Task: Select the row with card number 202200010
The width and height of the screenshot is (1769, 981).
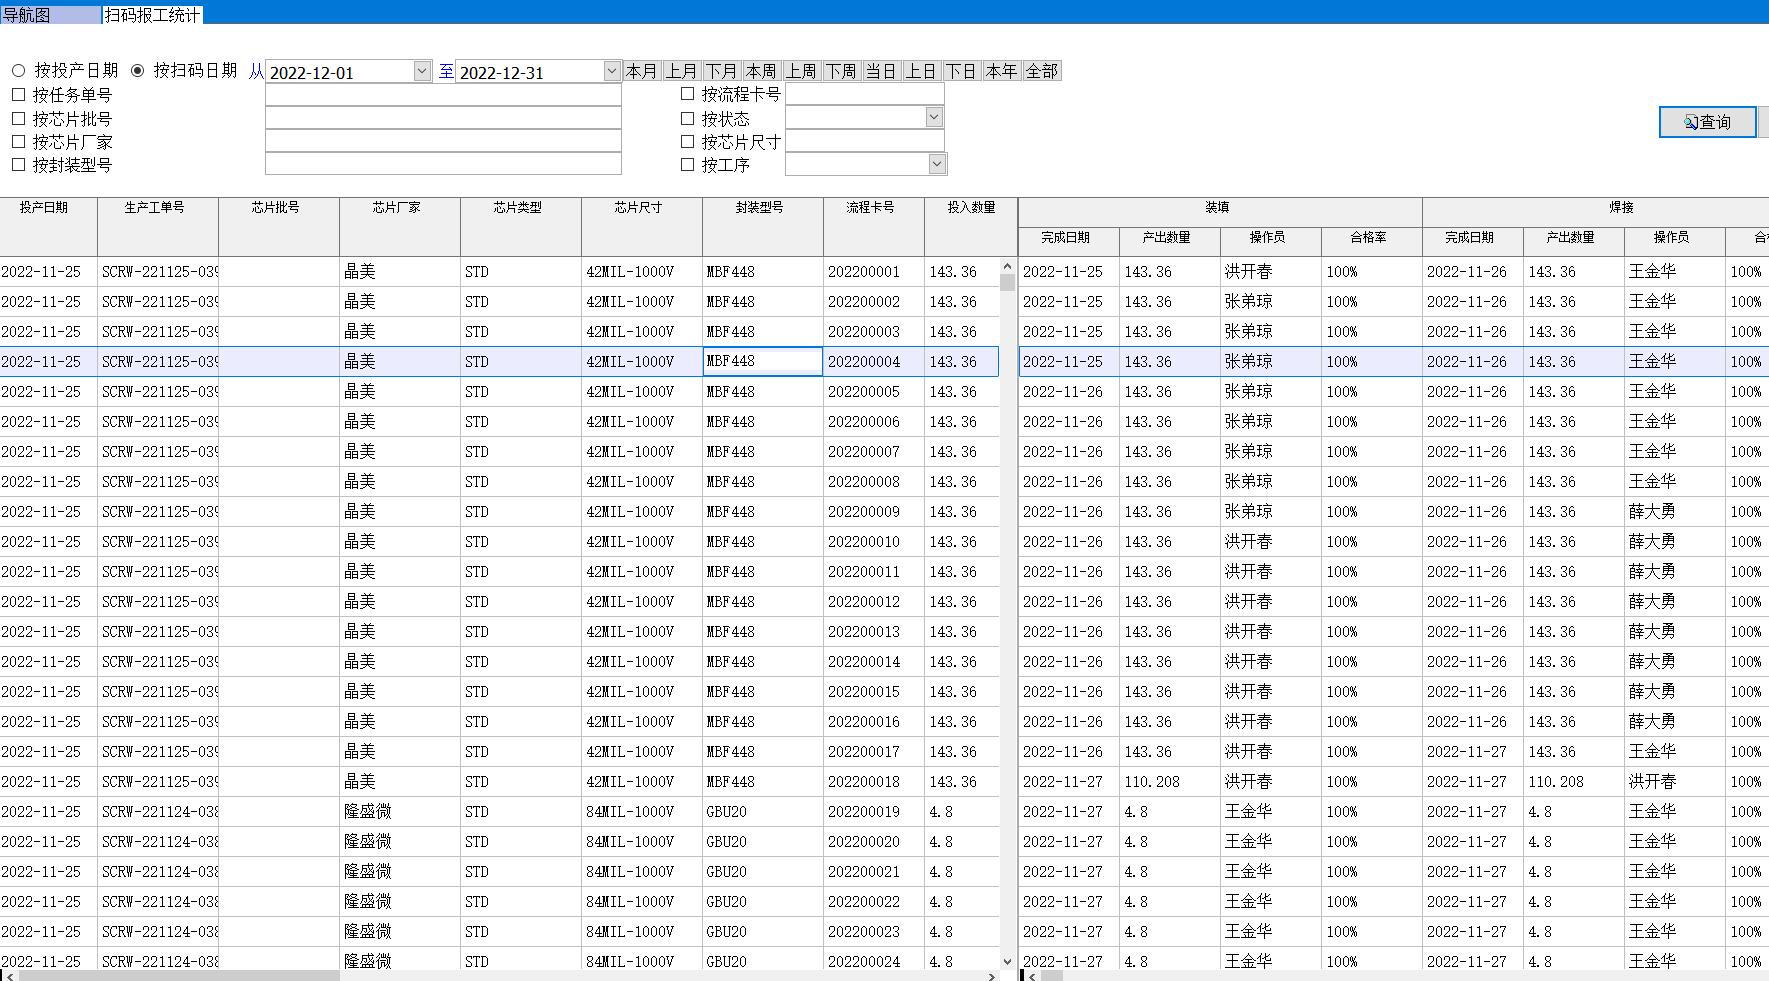Action: pyautogui.click(x=863, y=542)
